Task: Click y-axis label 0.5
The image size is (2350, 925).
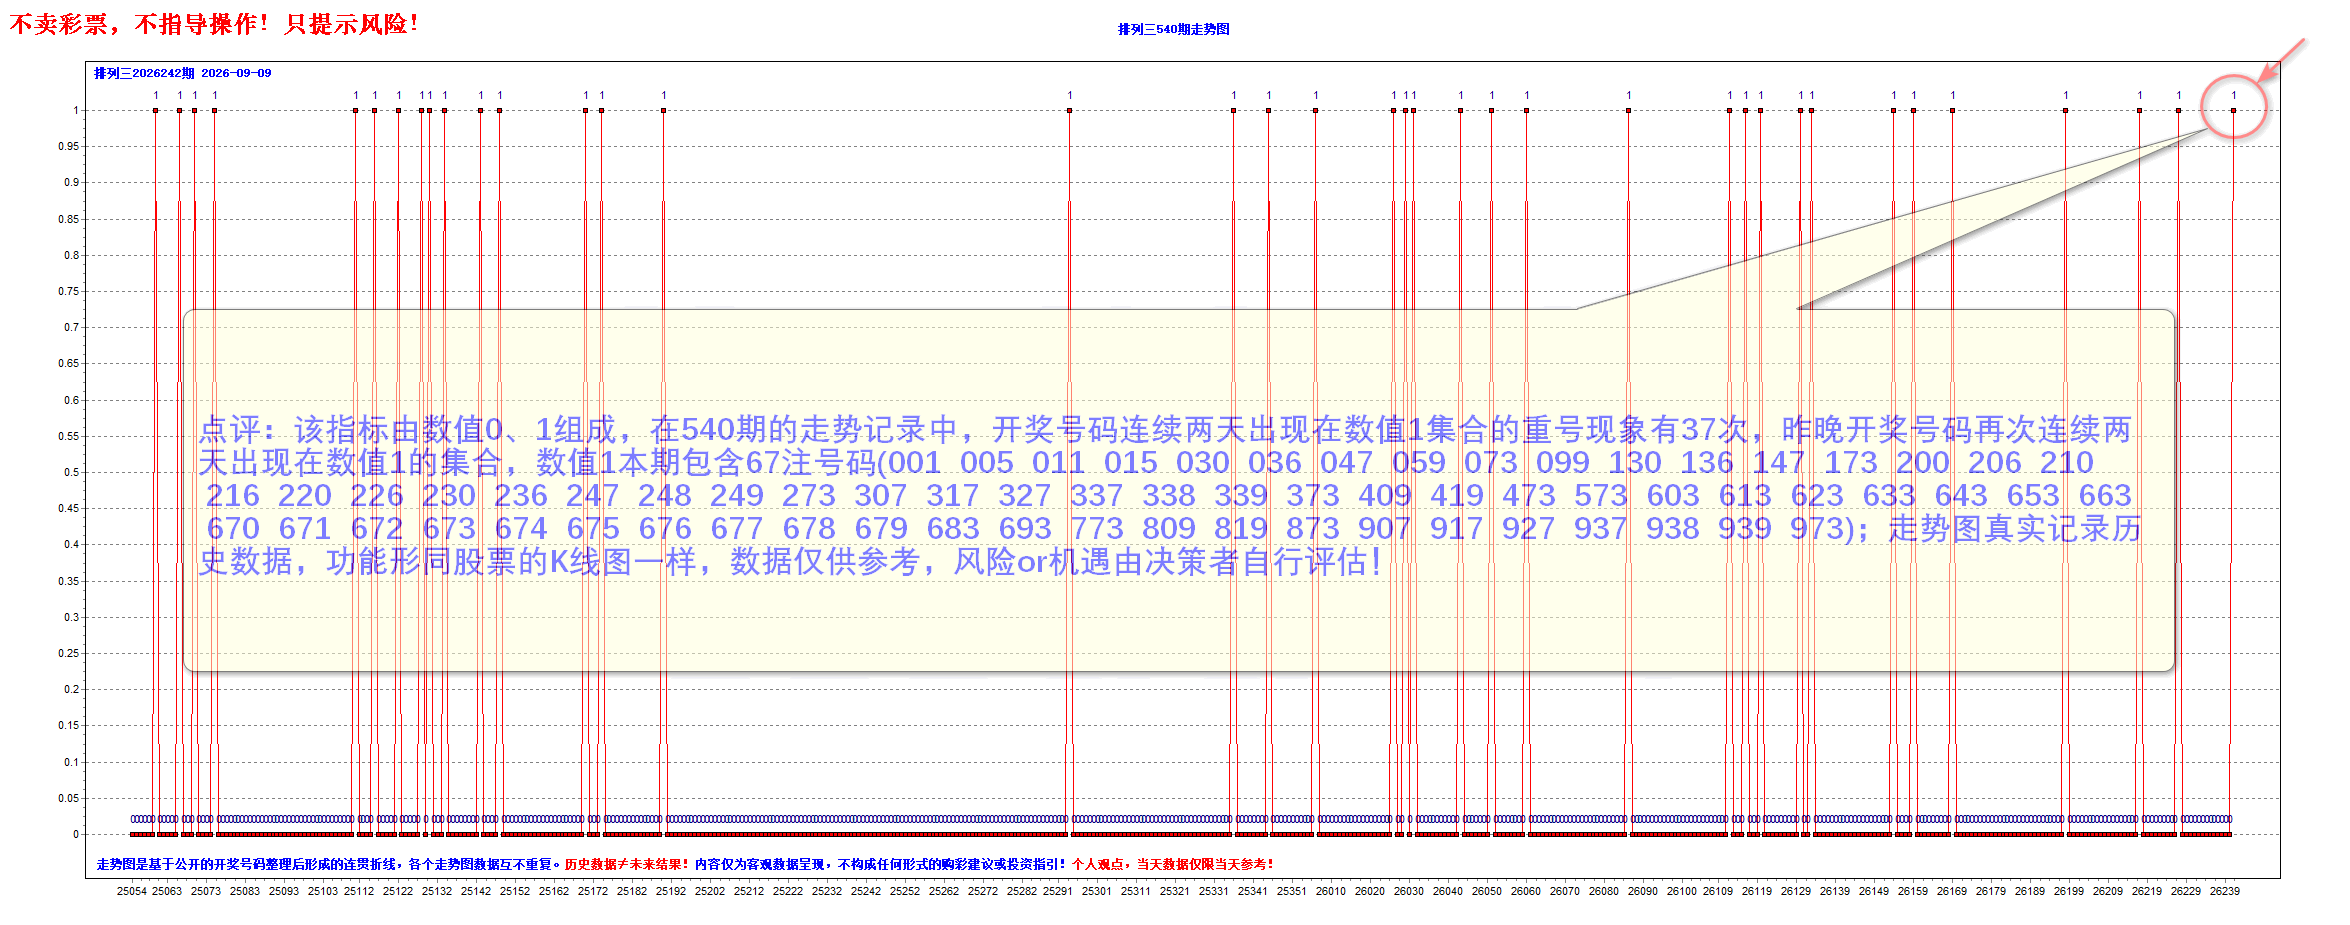Action: click(x=71, y=472)
